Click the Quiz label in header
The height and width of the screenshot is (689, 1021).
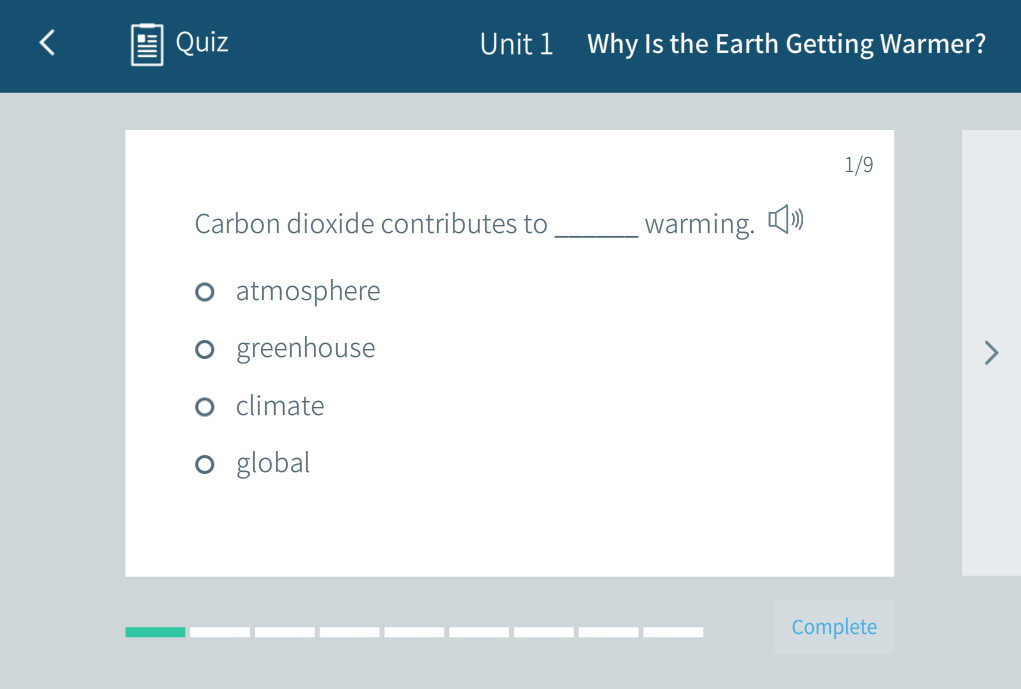coord(202,42)
